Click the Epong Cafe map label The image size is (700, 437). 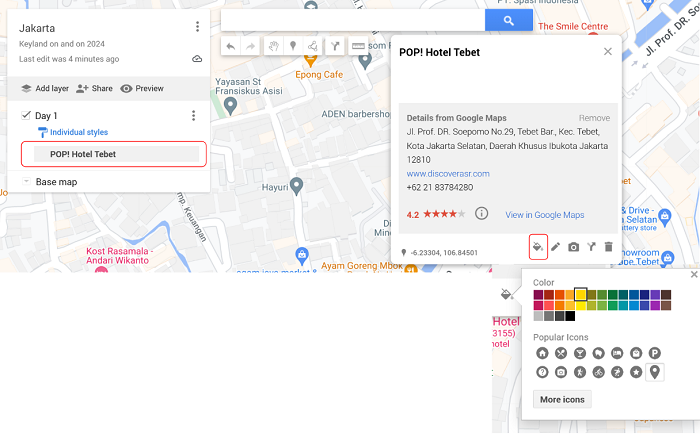pos(319,75)
